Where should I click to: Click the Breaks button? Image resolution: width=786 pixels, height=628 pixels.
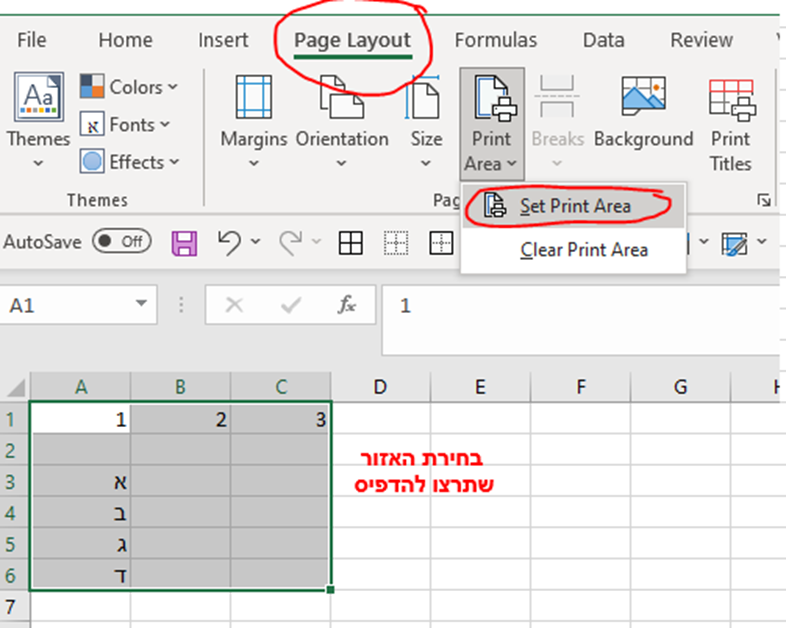coord(557,122)
